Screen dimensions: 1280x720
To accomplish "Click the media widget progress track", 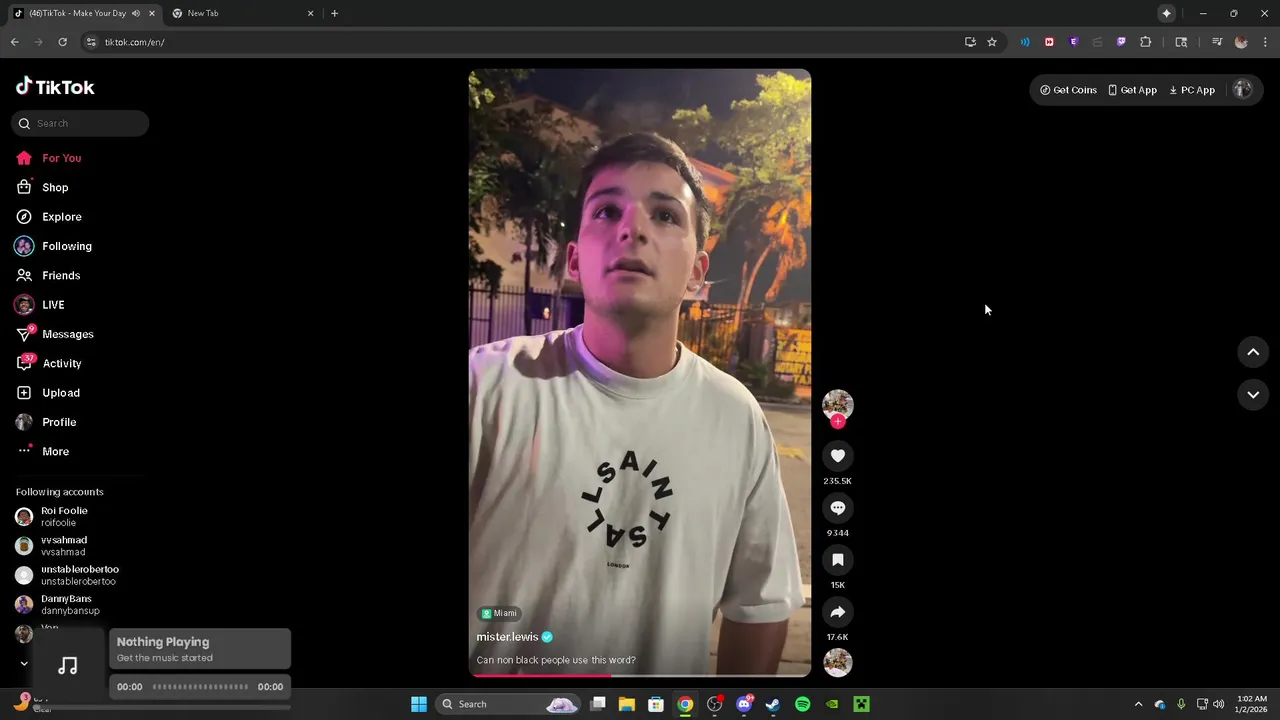I will click(x=200, y=687).
